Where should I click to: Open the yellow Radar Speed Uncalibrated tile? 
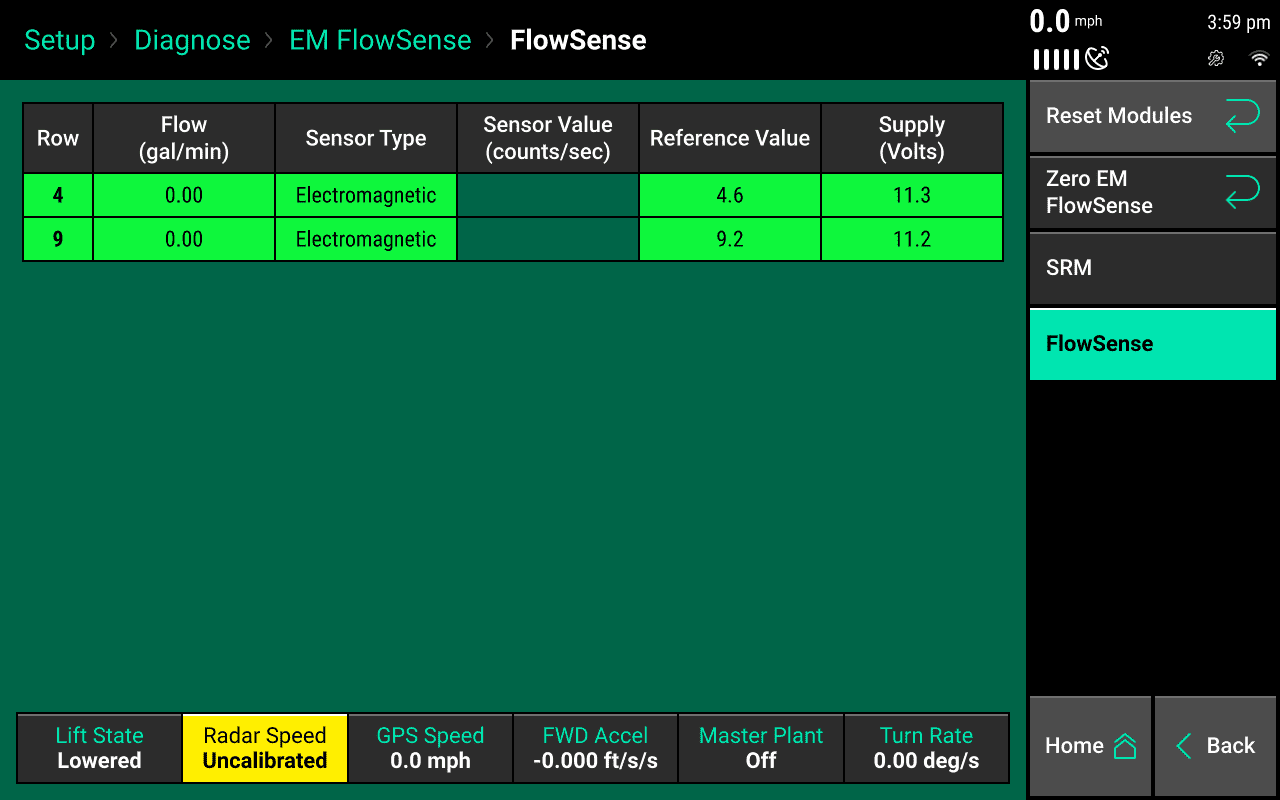[x=265, y=748]
